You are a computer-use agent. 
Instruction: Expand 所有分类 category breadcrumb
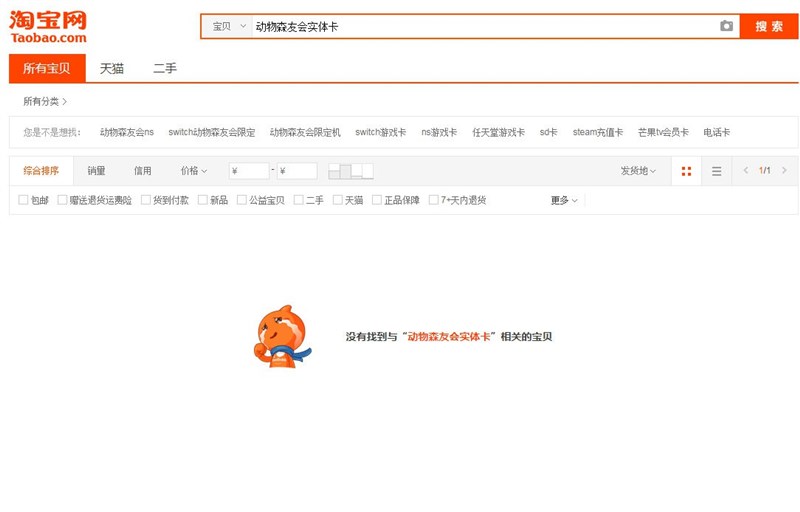click(x=45, y=101)
